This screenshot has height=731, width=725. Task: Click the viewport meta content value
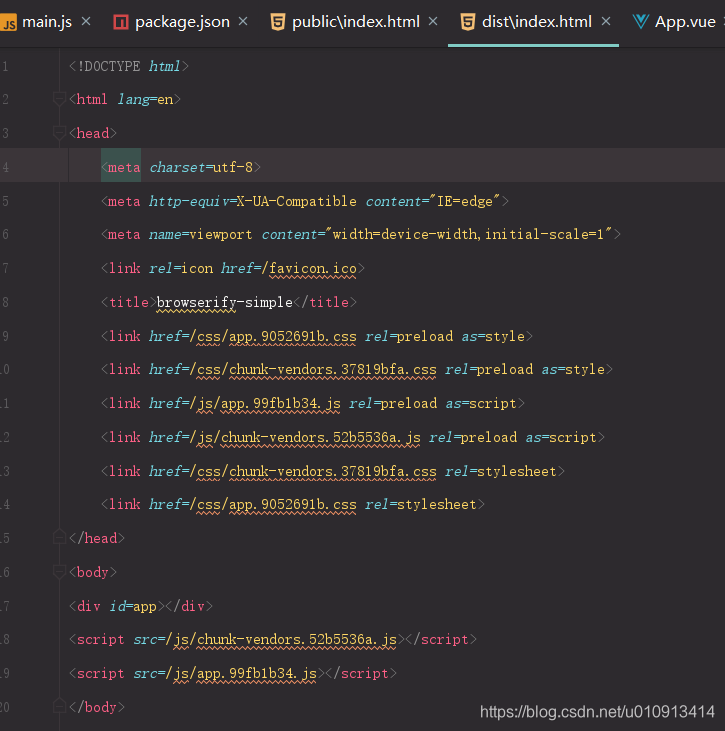click(x=469, y=234)
